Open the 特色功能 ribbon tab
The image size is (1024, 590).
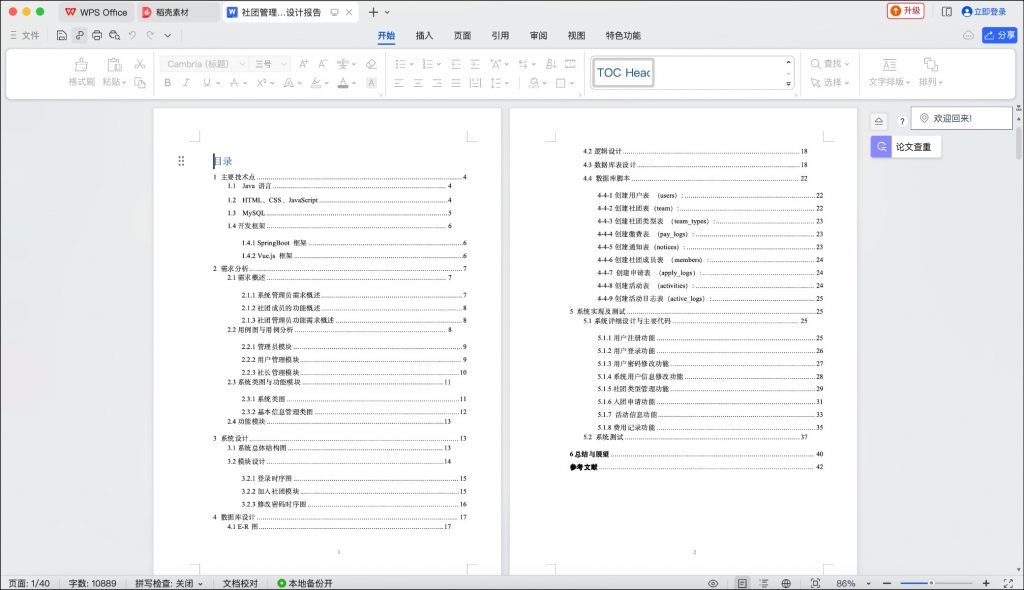click(x=621, y=35)
